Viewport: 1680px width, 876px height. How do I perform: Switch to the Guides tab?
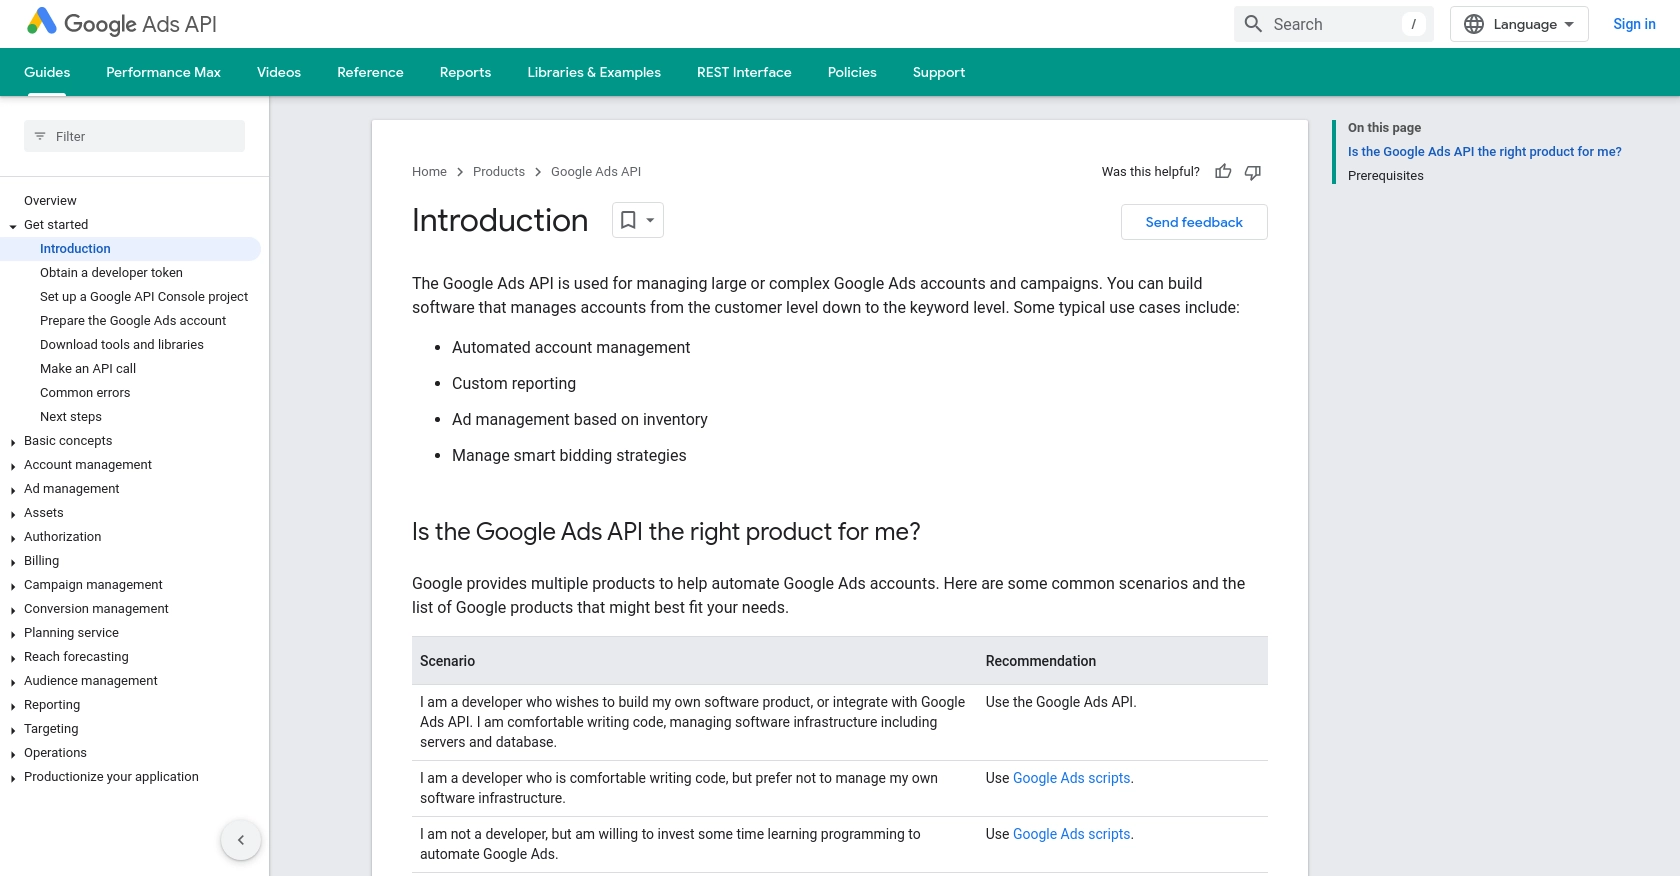click(x=47, y=72)
